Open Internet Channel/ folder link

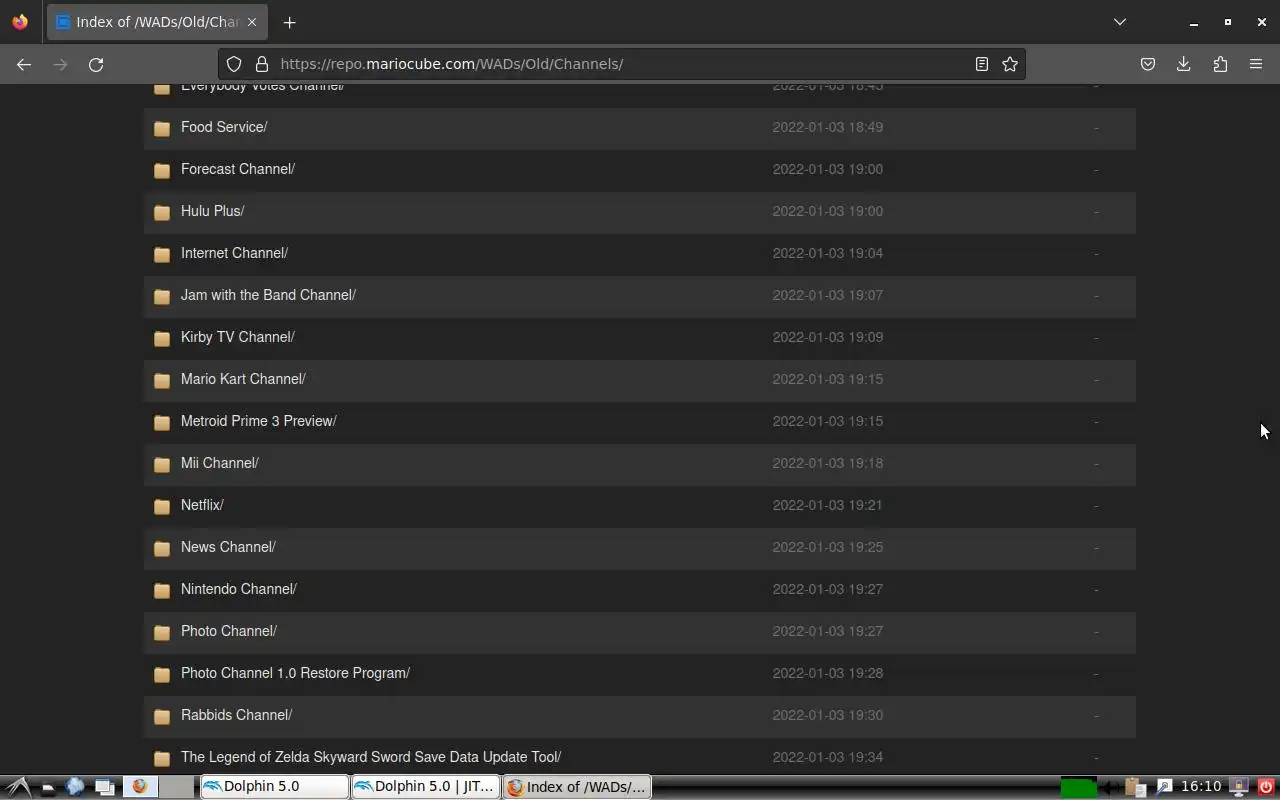click(234, 253)
